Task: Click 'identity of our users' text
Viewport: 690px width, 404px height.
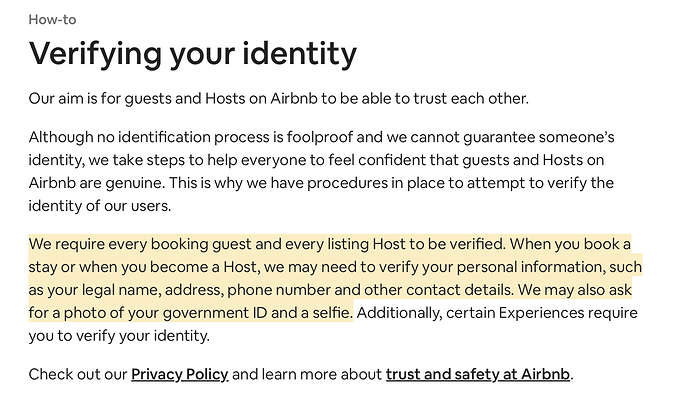Action: [x=99, y=206]
